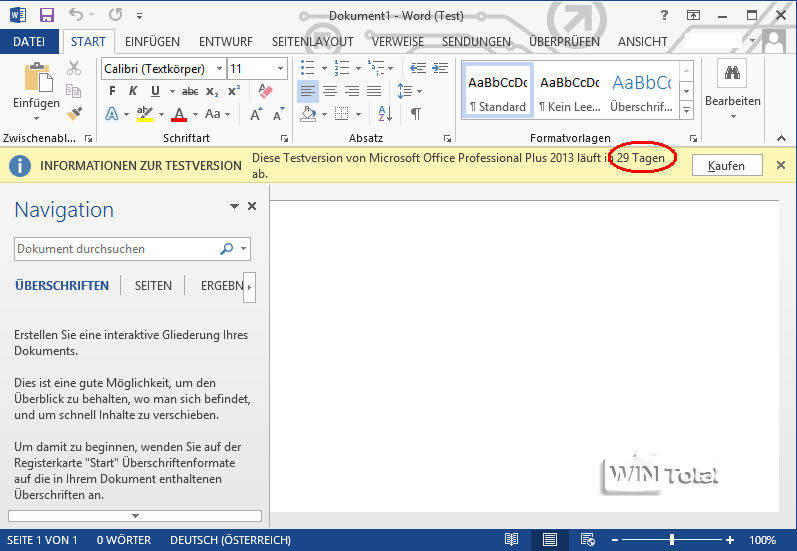797x551 pixels.
Task: Cut selection with the scissors icon
Action: pyautogui.click(x=74, y=68)
